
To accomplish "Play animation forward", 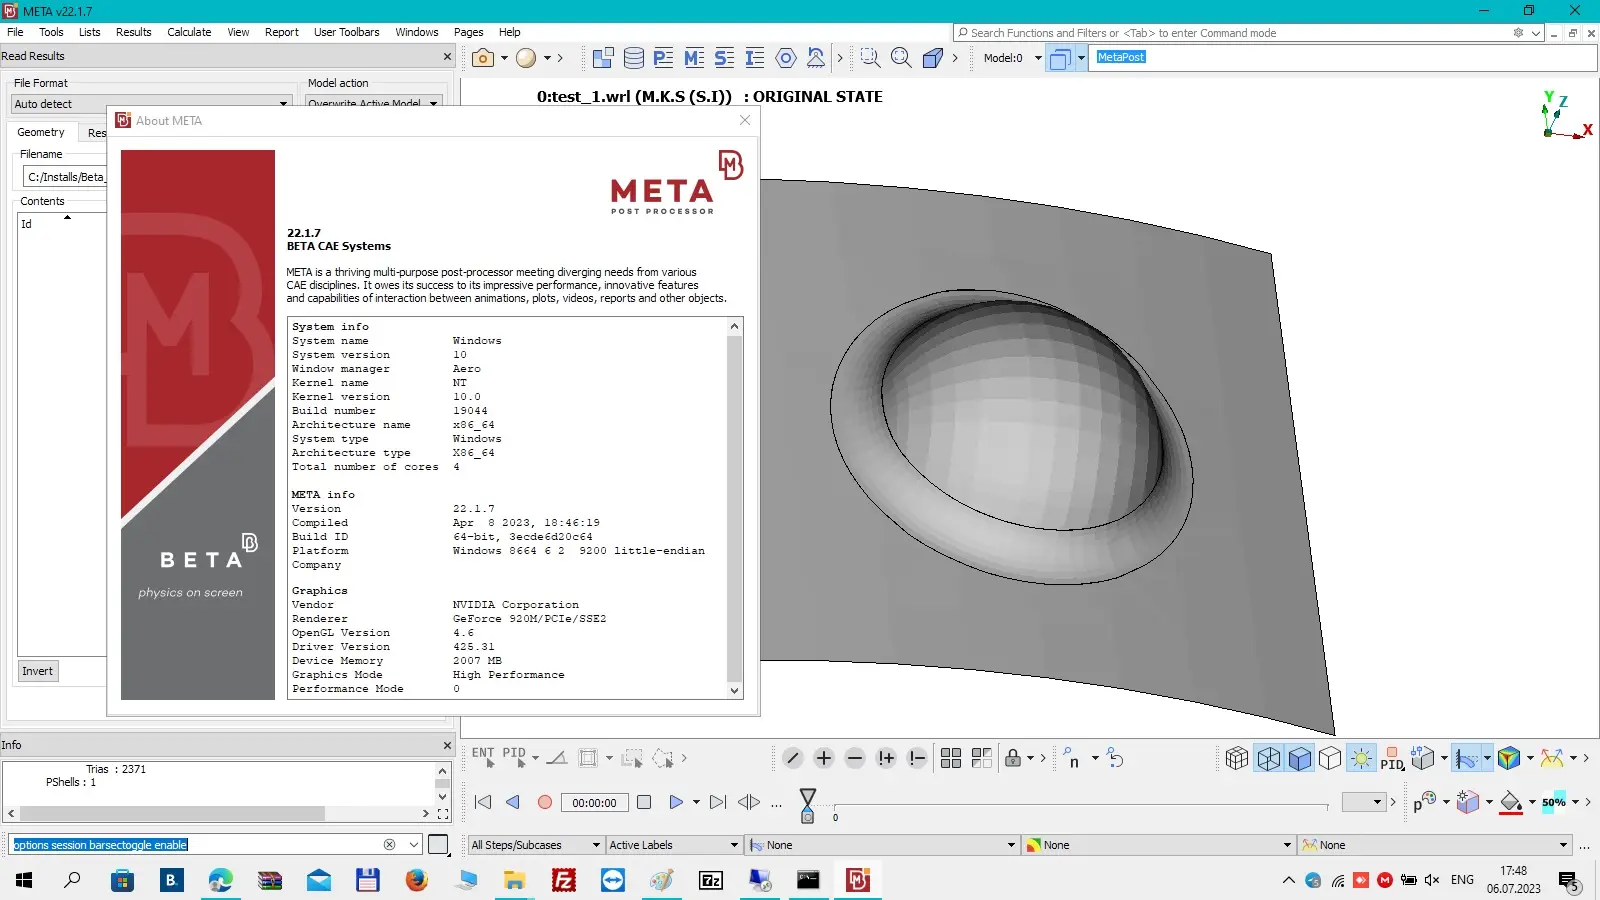I will (x=676, y=802).
